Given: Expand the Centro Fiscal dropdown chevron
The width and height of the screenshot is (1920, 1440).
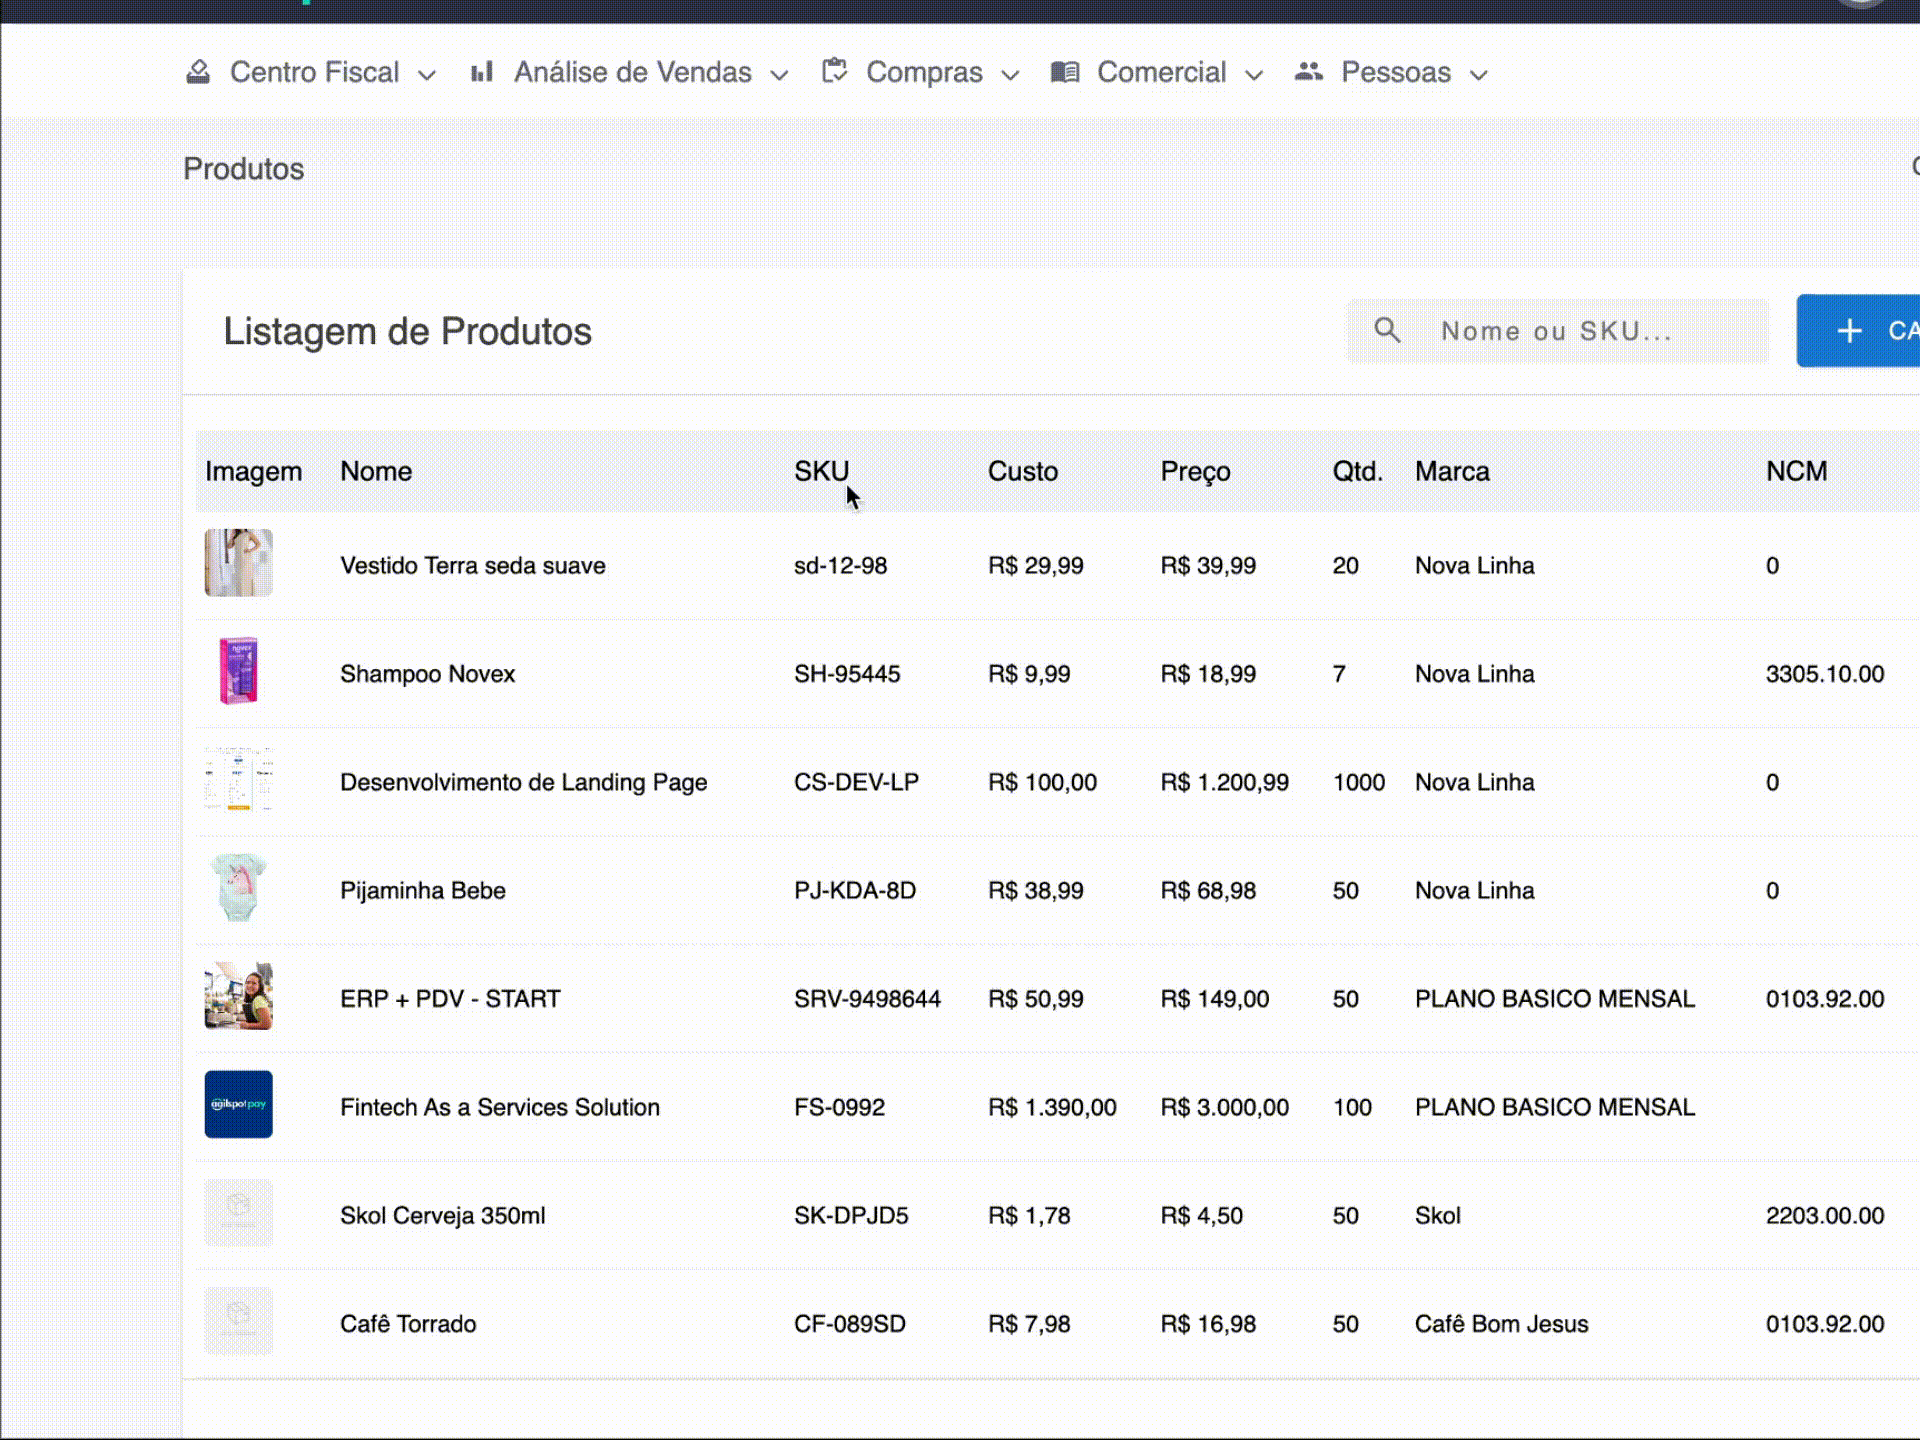Looking at the screenshot, I should pos(427,75).
